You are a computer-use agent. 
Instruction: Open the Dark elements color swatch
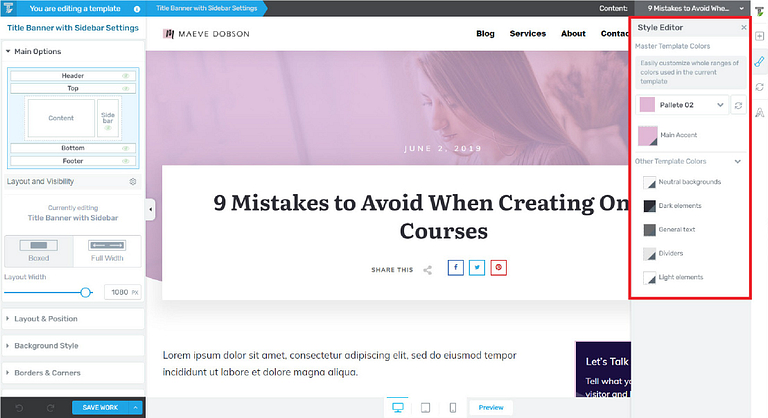click(649, 206)
